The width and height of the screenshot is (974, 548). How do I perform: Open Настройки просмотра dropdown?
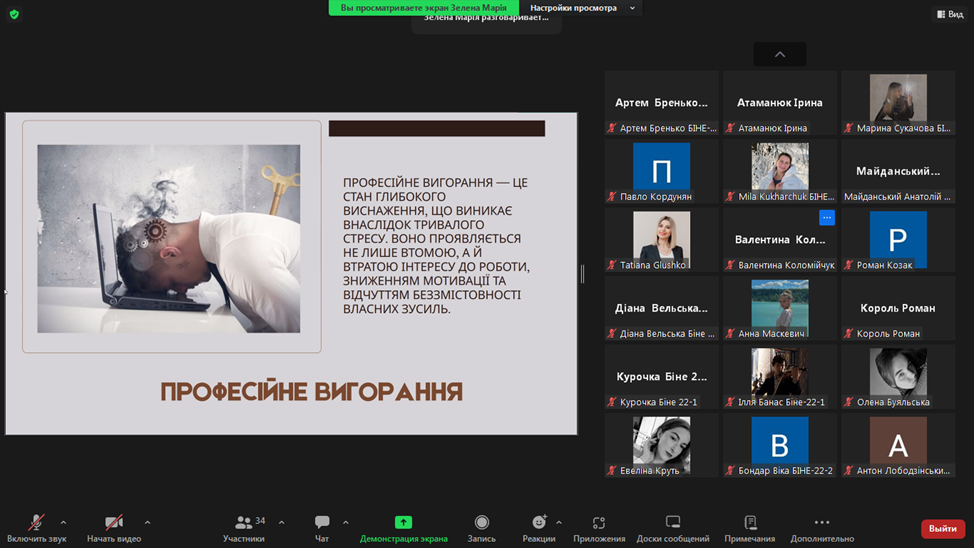click(580, 8)
